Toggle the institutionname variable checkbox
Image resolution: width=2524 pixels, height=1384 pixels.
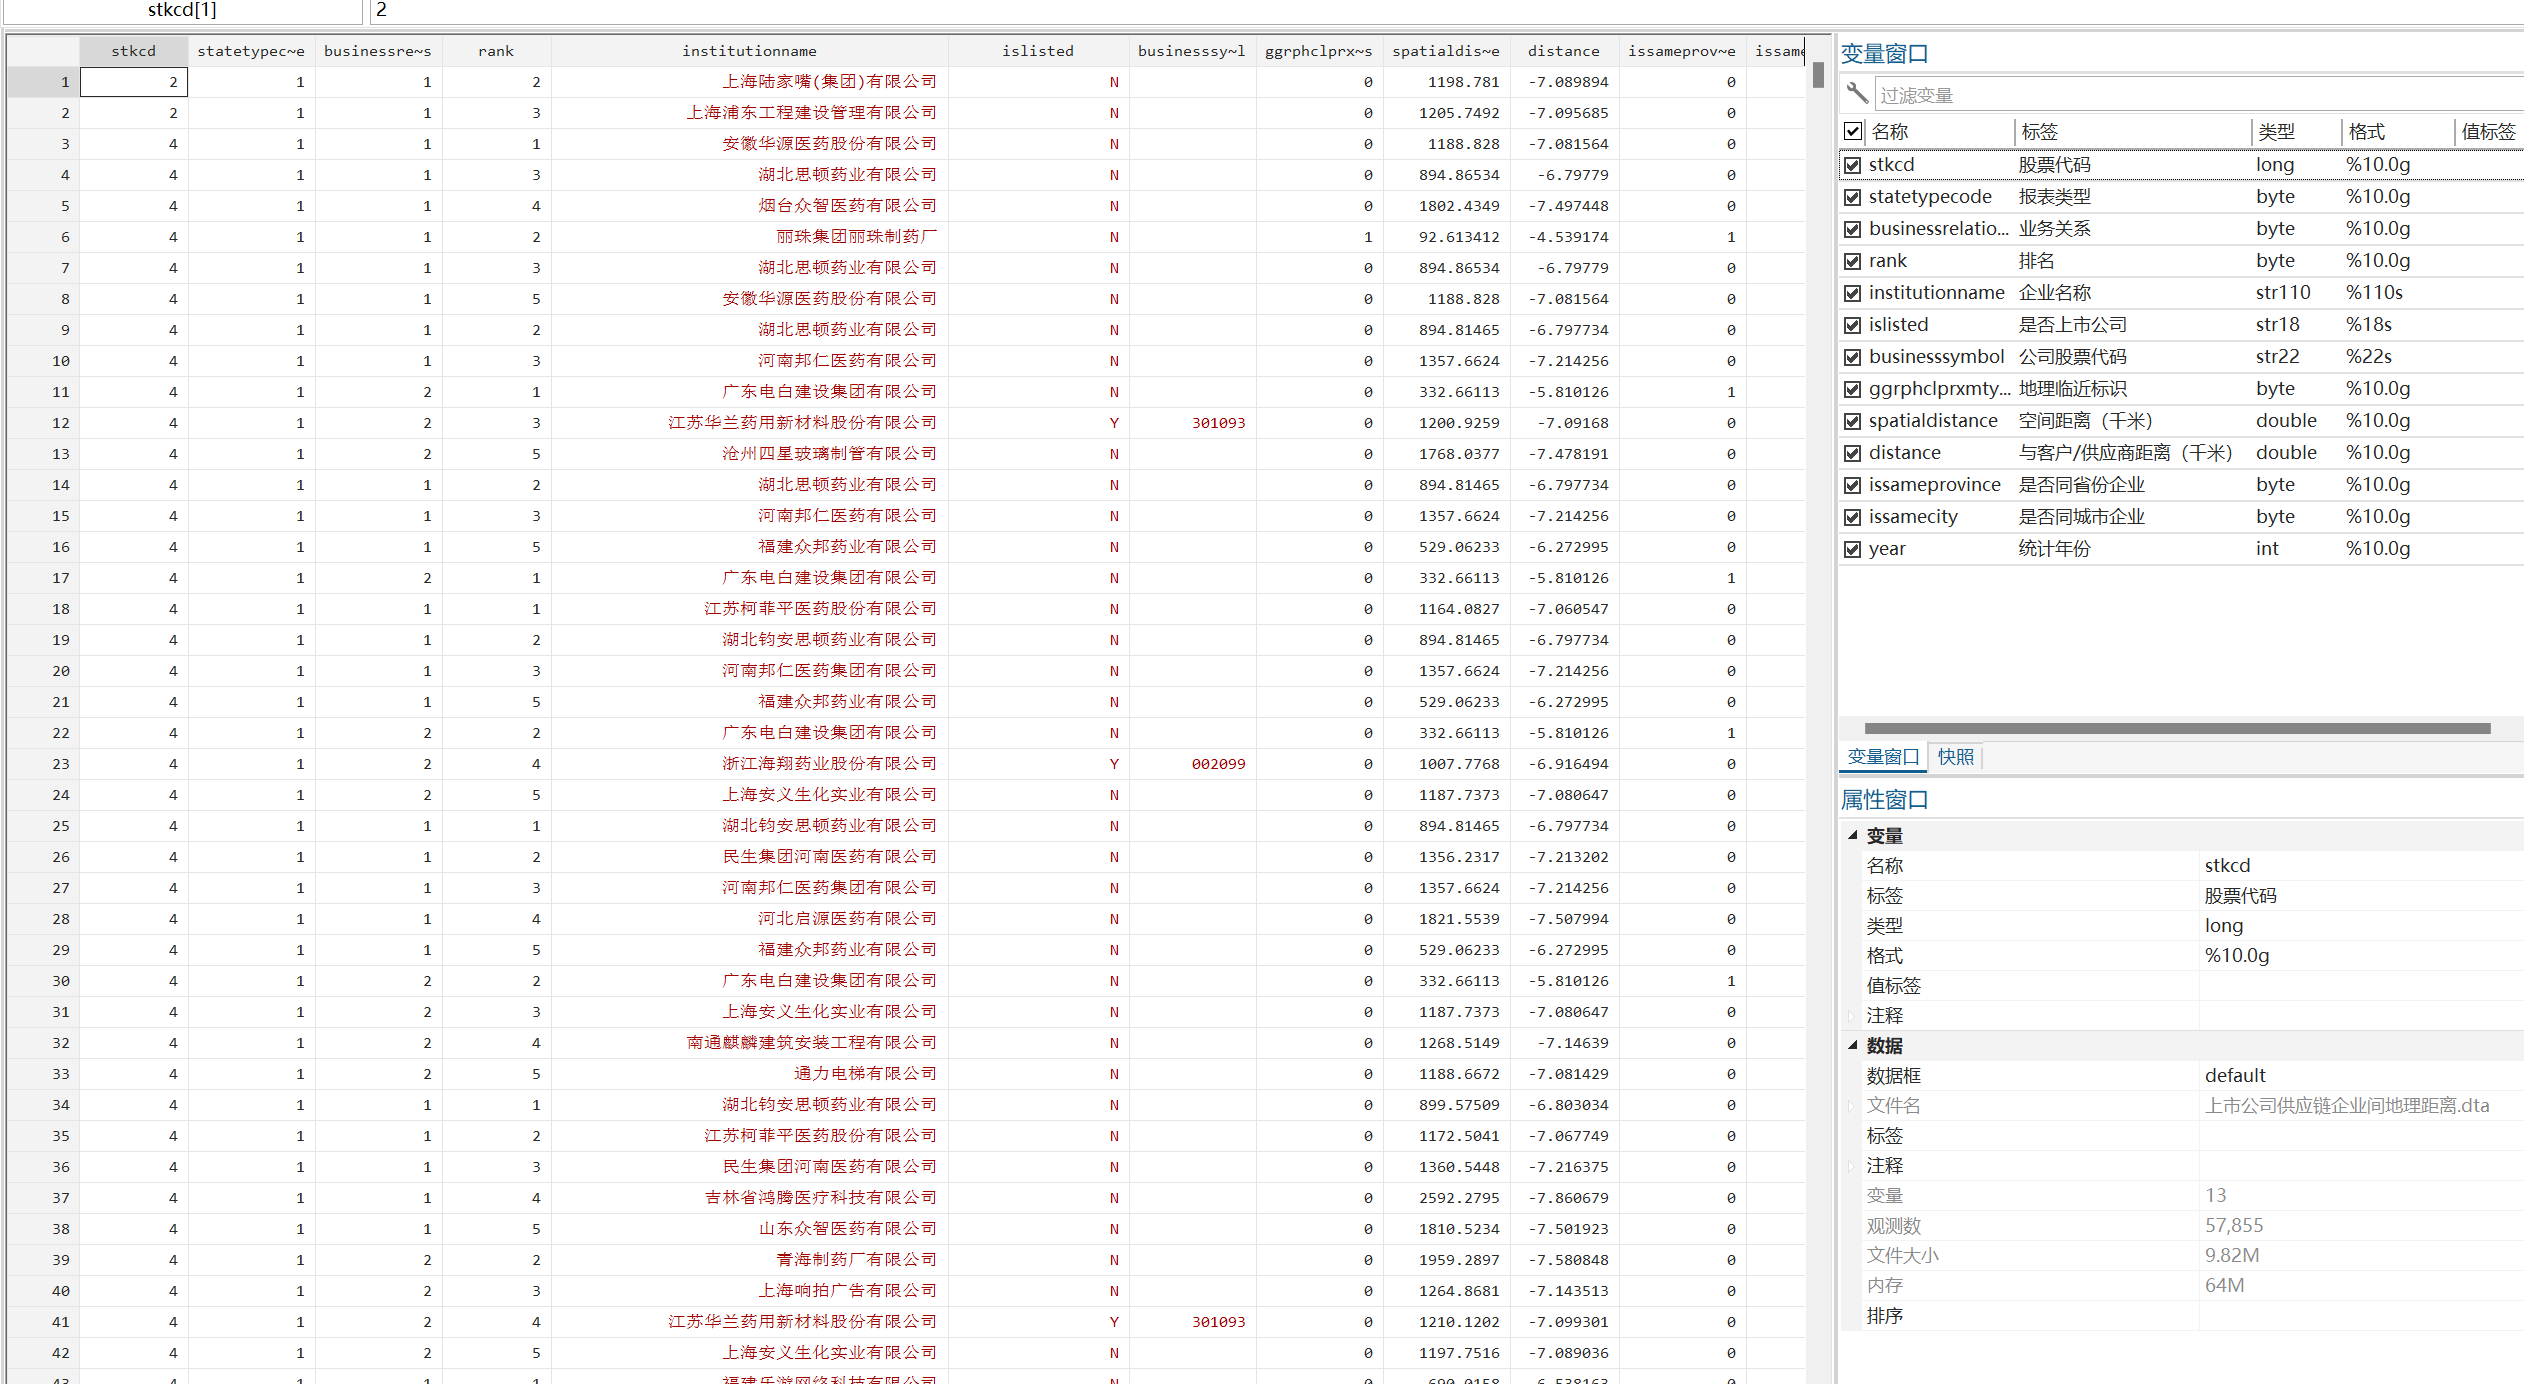[1853, 293]
